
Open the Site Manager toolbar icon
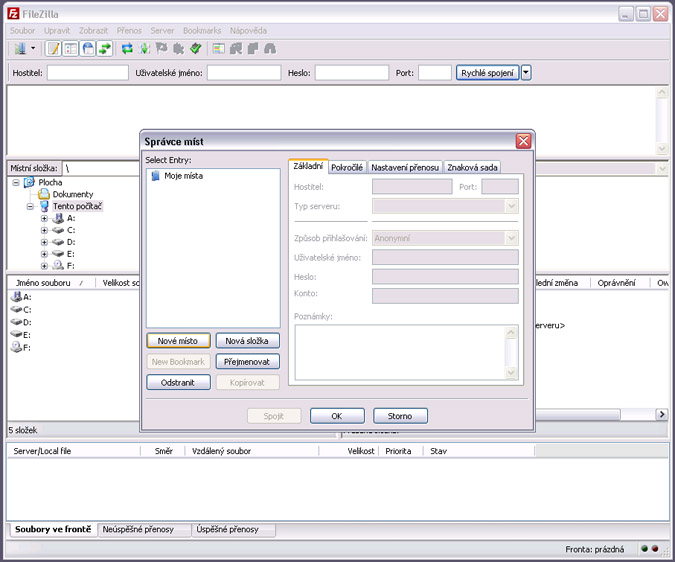[20, 49]
